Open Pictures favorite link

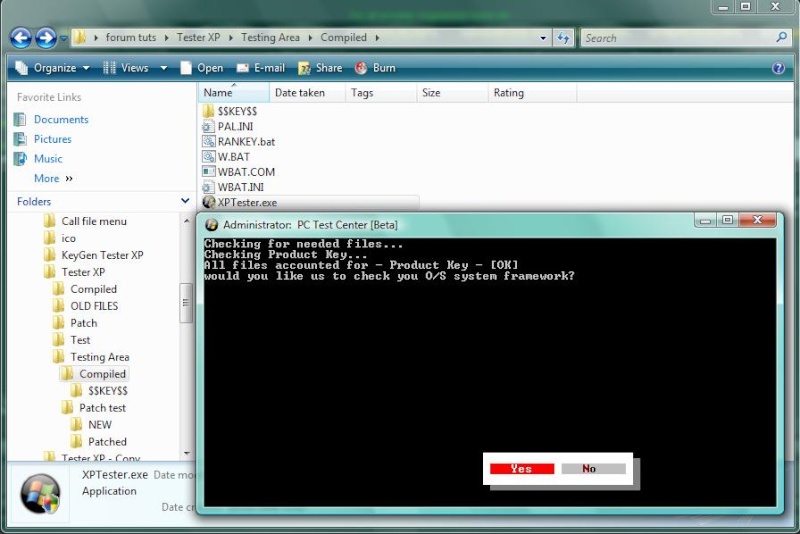[x=53, y=139]
